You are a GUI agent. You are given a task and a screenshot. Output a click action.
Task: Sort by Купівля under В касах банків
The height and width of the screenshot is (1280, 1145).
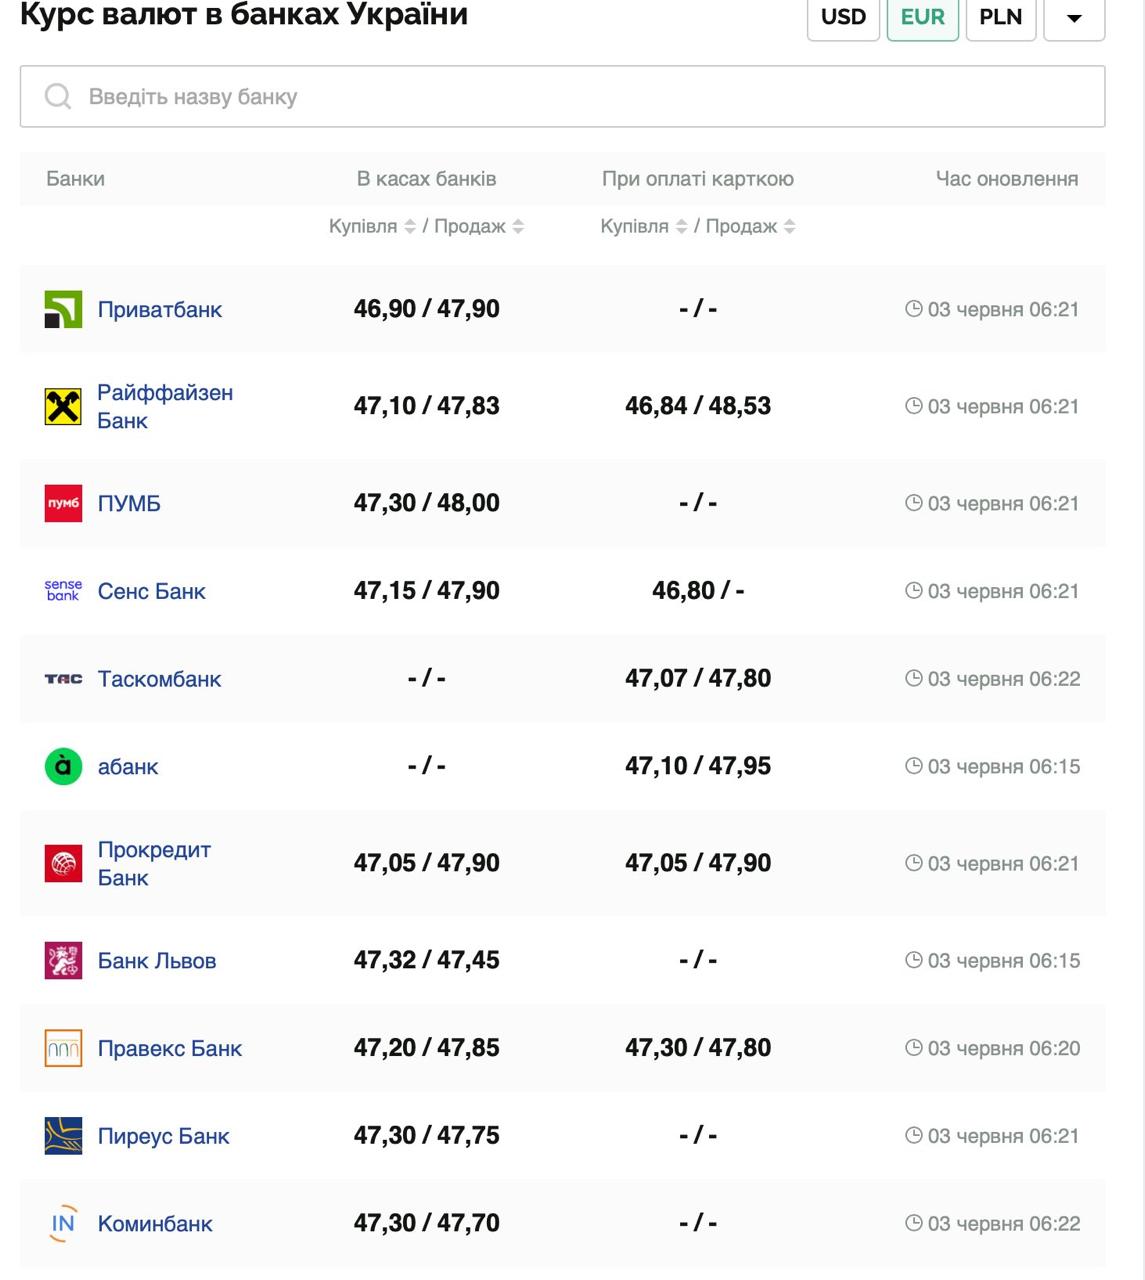pyautogui.click(x=409, y=227)
